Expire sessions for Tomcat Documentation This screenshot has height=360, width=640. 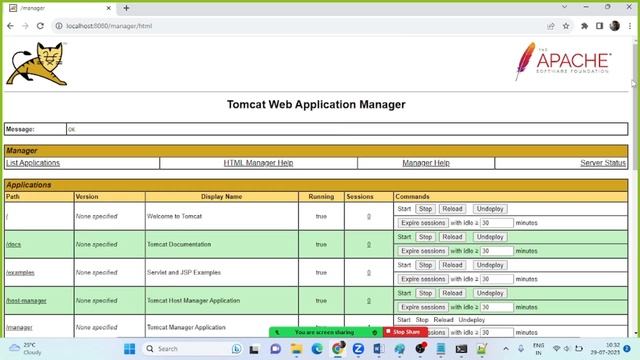pos(423,251)
